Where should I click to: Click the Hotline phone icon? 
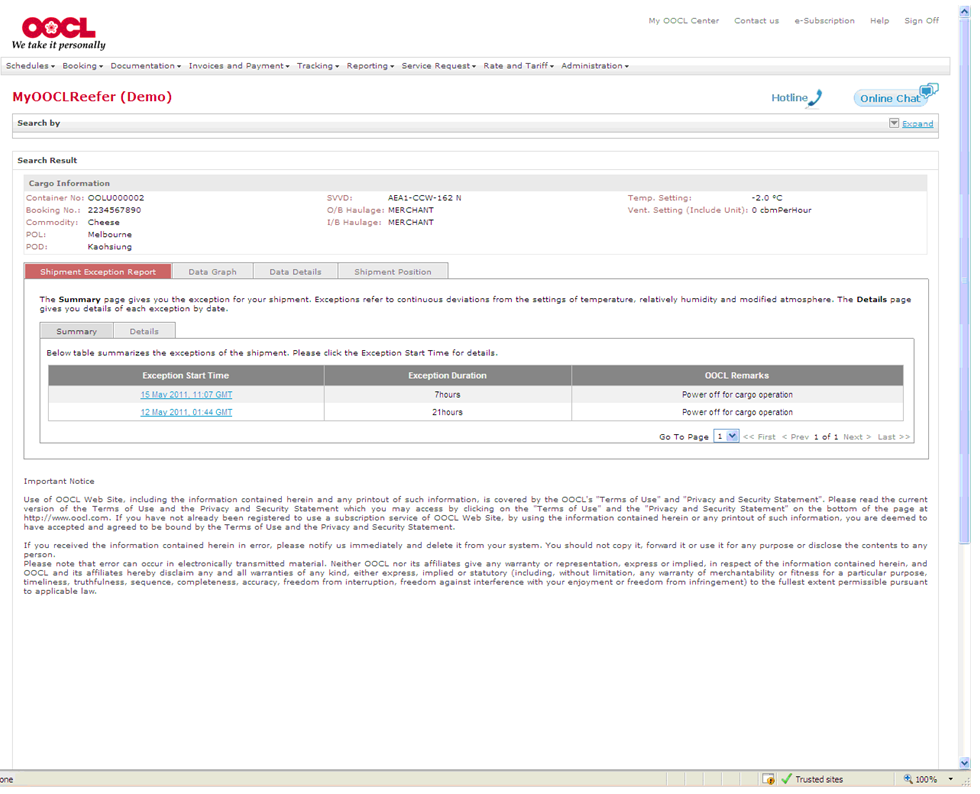815,97
